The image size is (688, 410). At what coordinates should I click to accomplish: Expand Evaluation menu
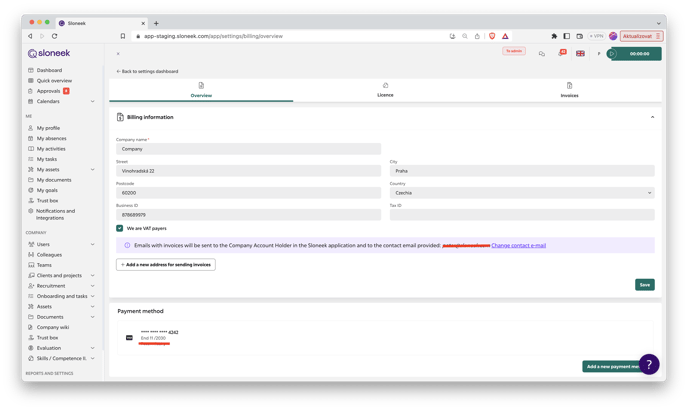(x=93, y=348)
